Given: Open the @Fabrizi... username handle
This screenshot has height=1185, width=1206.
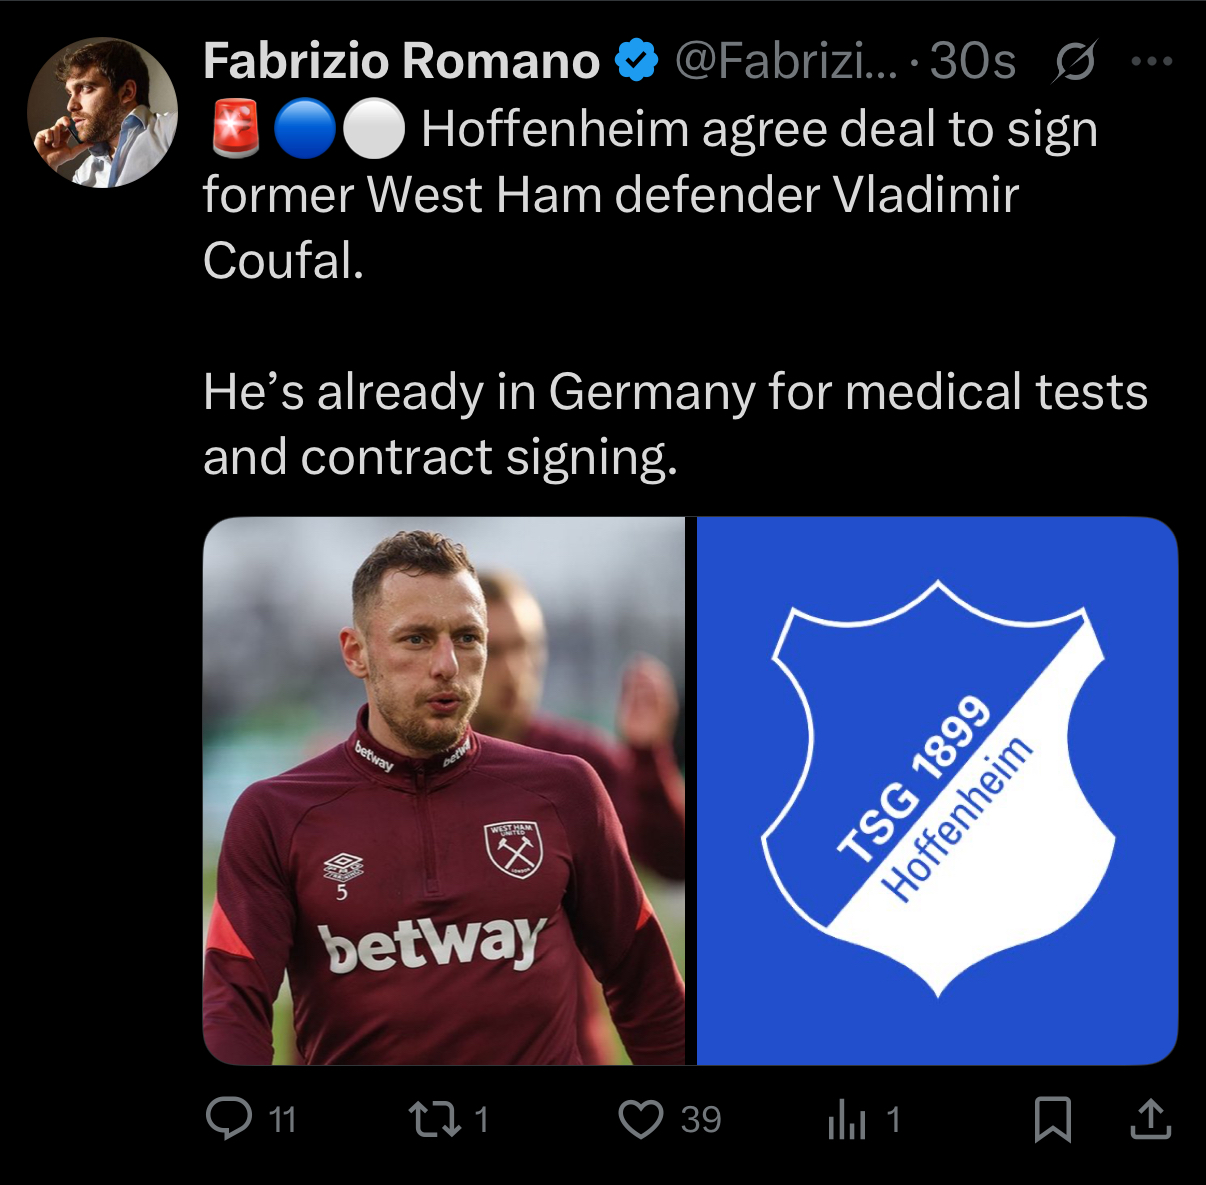Looking at the screenshot, I should (x=786, y=62).
